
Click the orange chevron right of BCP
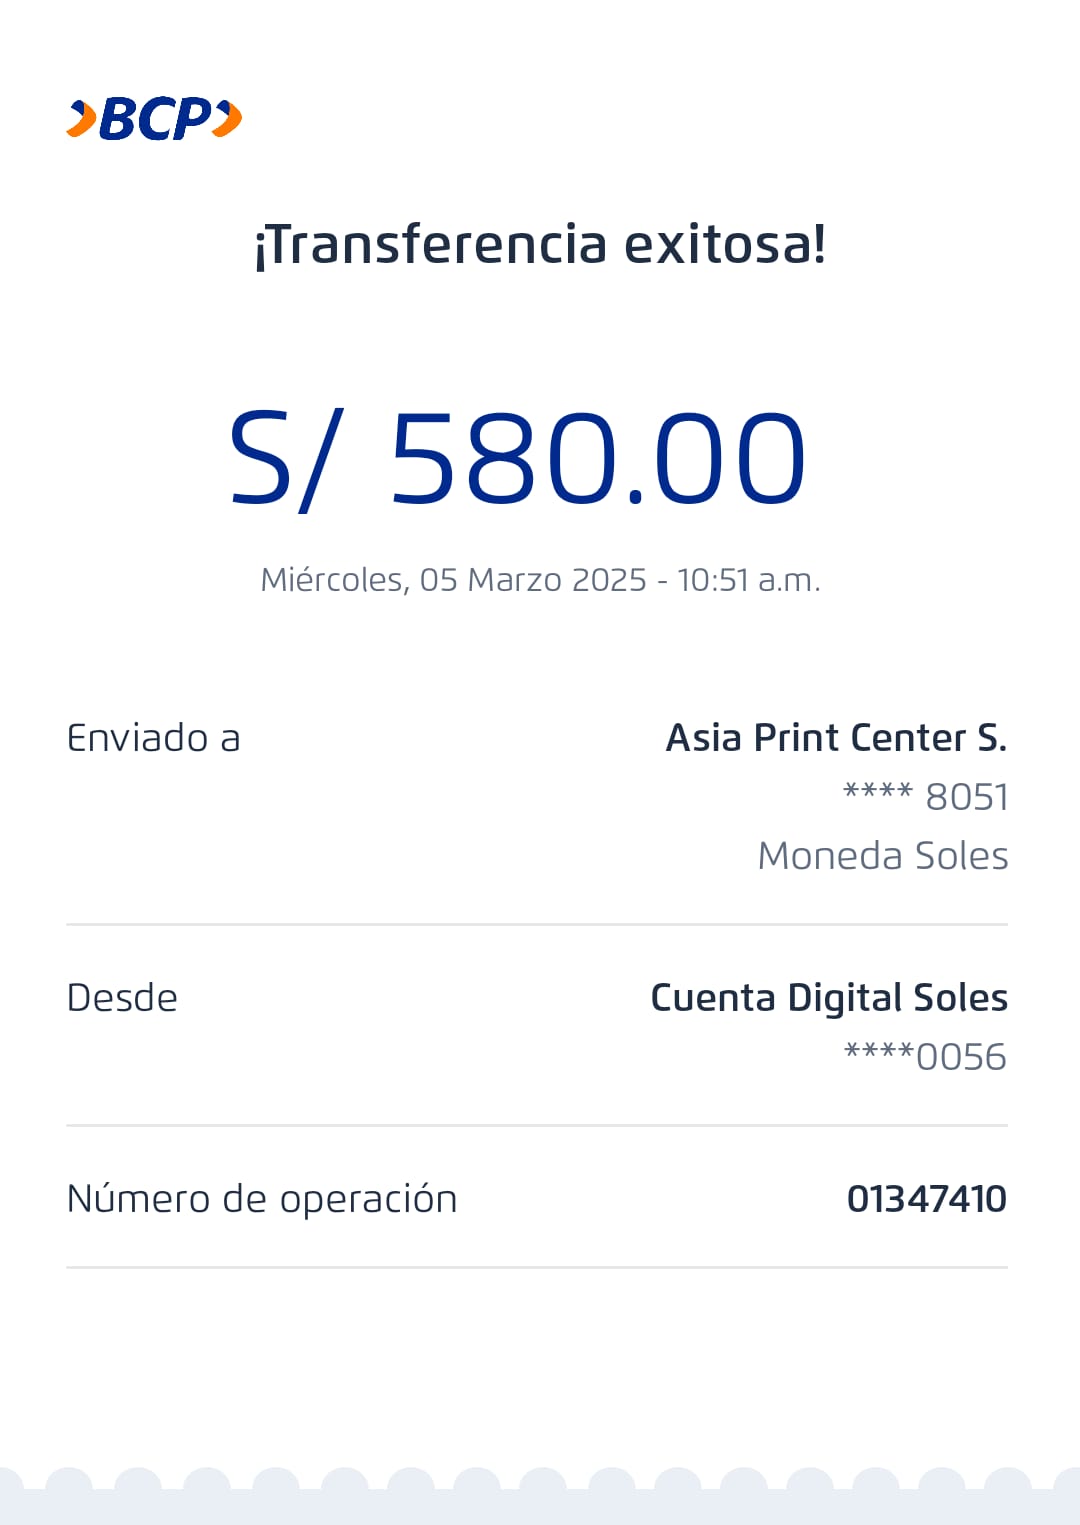228,119
